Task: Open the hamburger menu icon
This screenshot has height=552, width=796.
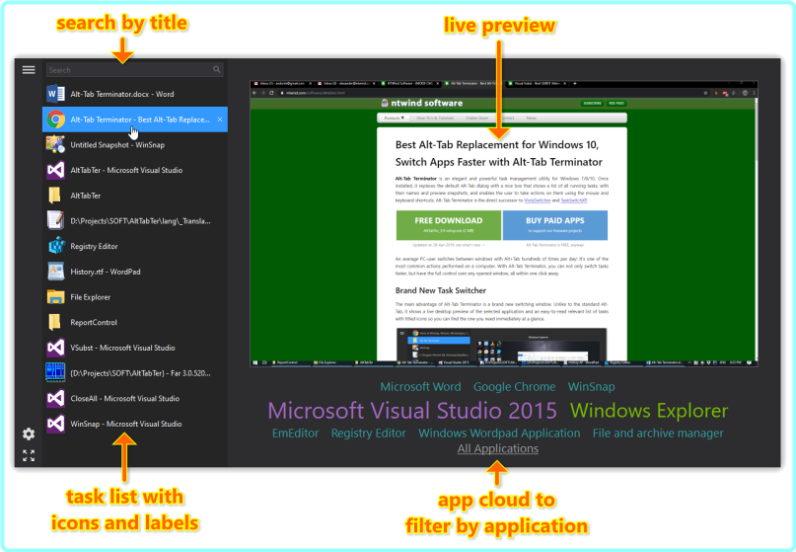Action: 28,70
